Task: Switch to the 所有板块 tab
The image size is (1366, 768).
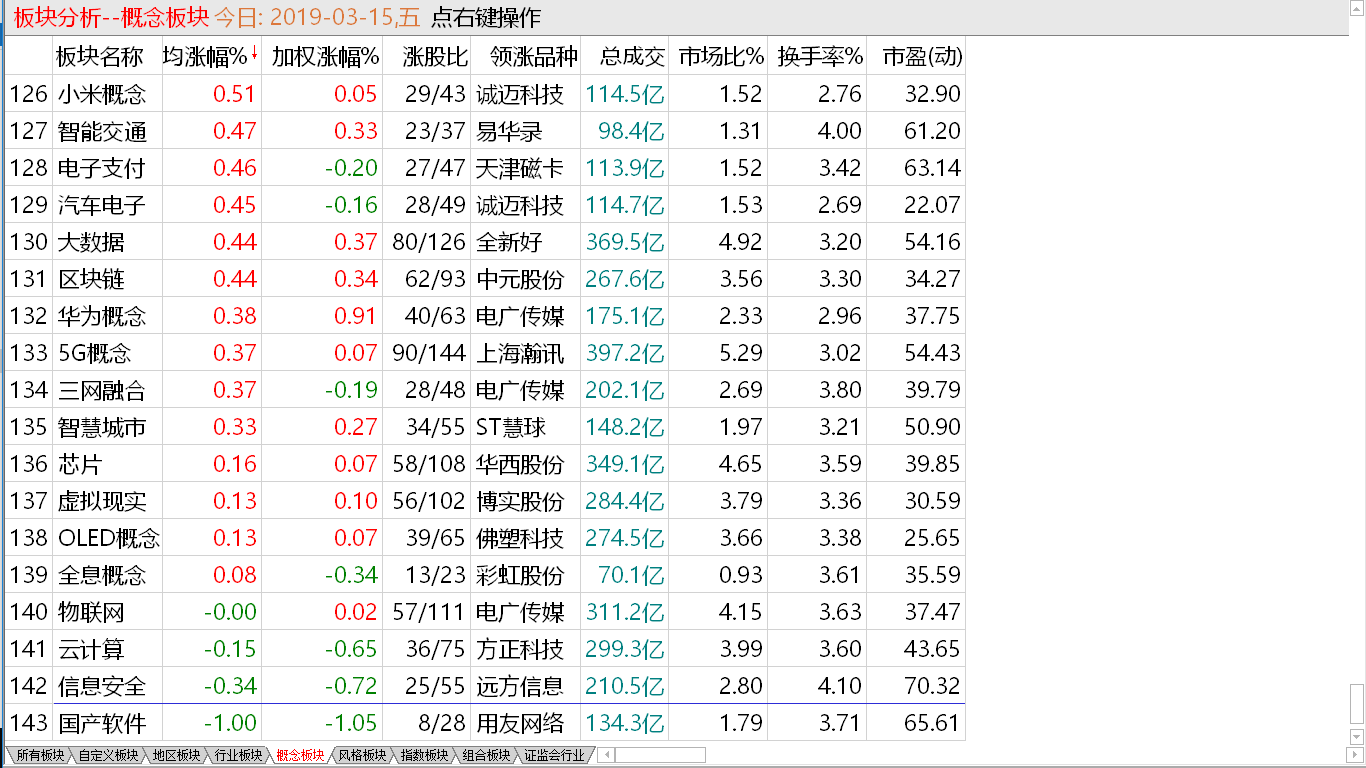Action: [x=40, y=755]
